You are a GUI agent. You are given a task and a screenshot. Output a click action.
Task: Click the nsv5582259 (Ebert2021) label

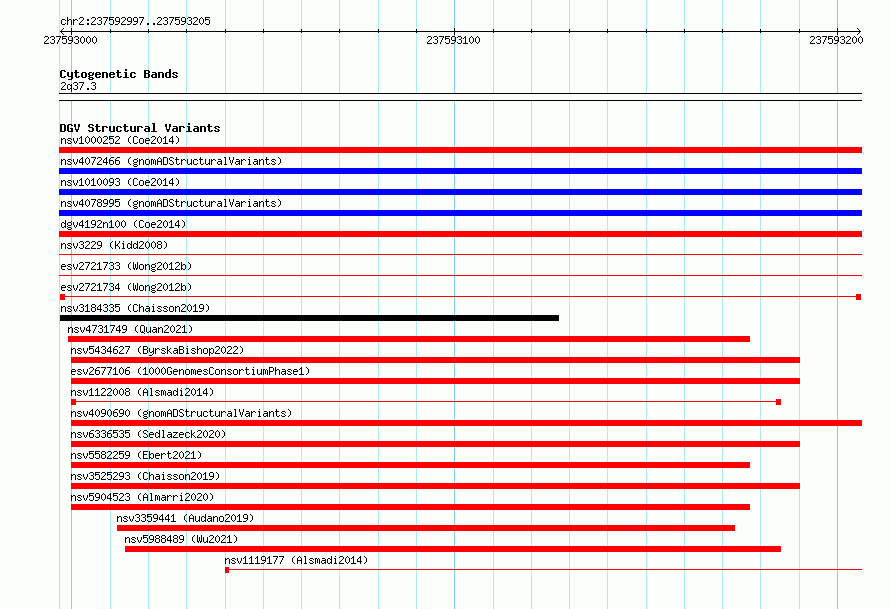[x=136, y=455]
